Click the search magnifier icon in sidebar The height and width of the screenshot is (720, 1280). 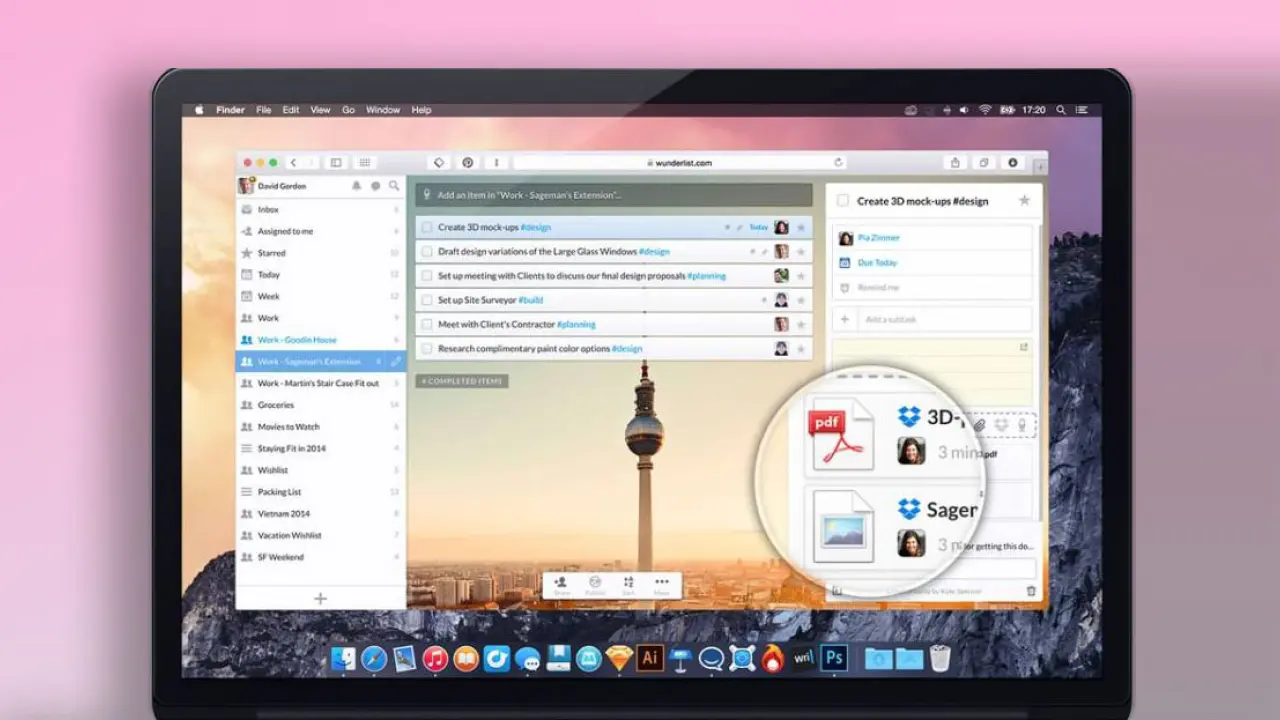click(394, 186)
